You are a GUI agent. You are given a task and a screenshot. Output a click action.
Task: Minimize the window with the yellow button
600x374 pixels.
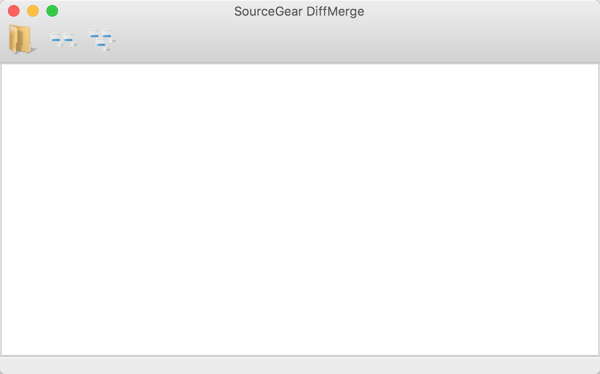pyautogui.click(x=33, y=11)
